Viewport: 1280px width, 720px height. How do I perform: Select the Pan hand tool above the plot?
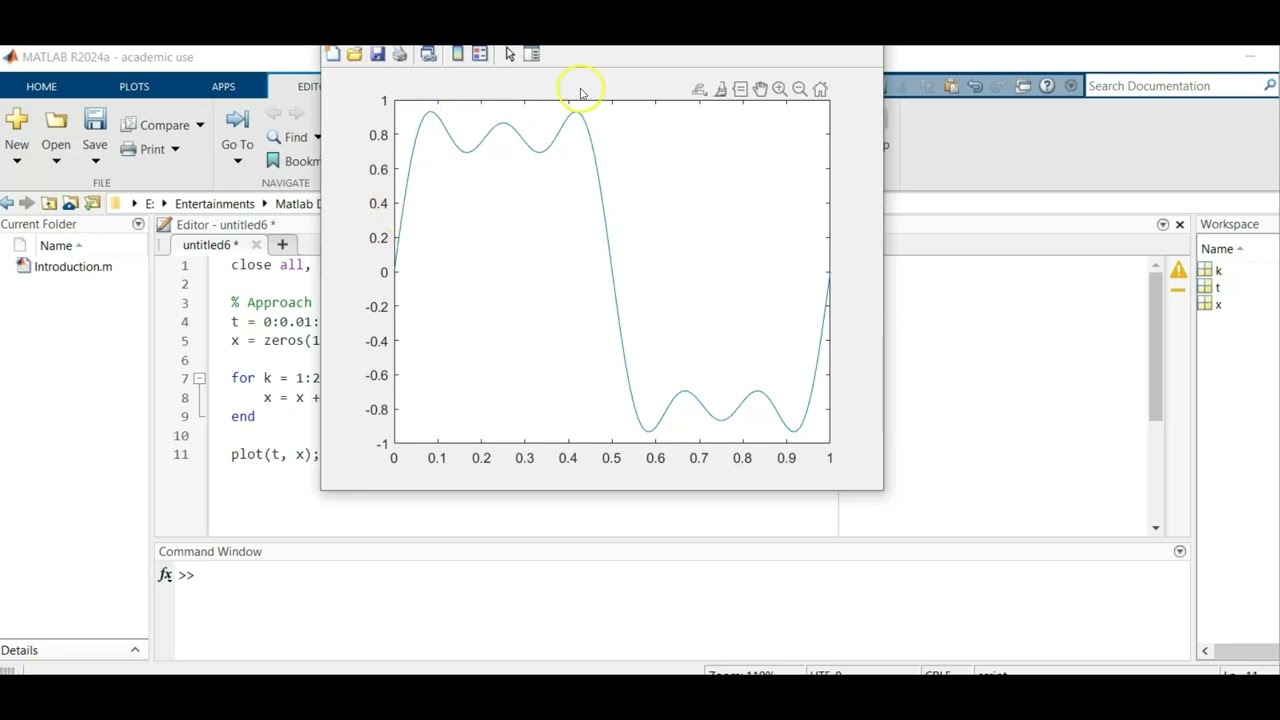click(760, 89)
